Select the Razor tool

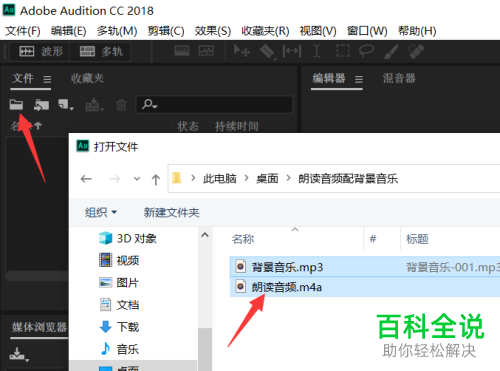click(x=267, y=51)
